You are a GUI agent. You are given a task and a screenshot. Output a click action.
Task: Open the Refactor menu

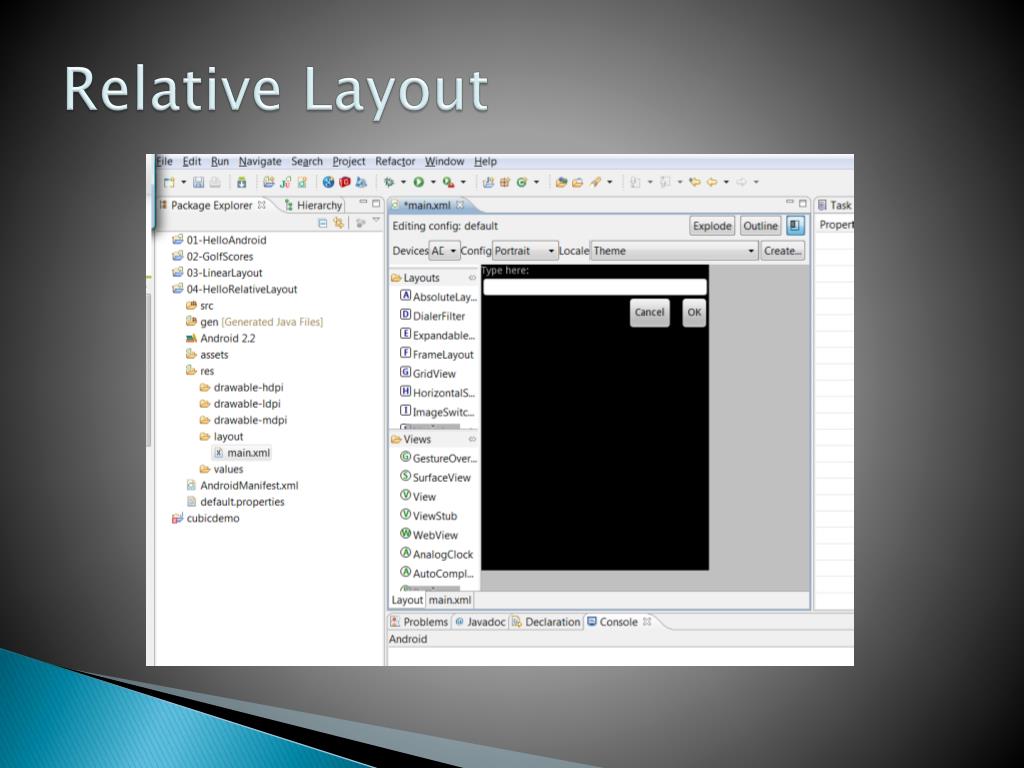(x=395, y=161)
